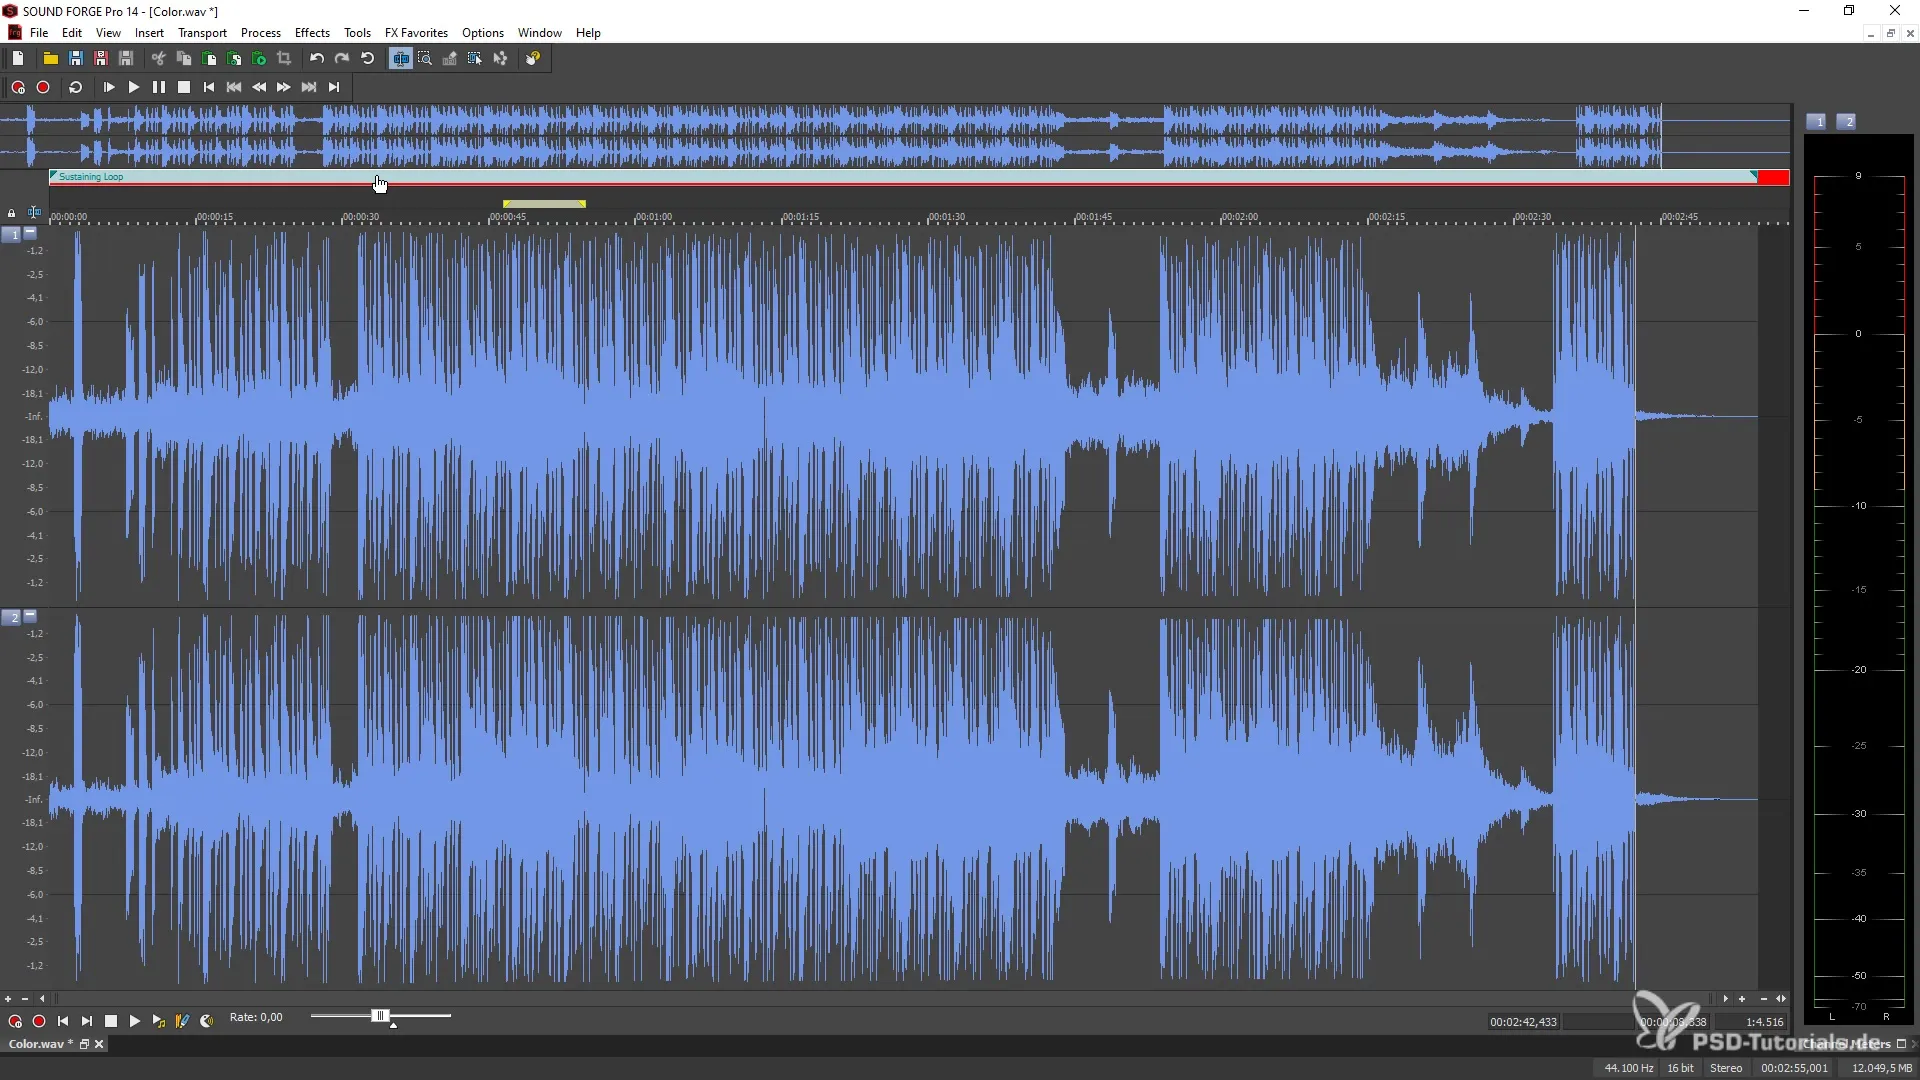Viewport: 1920px width, 1080px height.
Task: Click the gray Save All disk icon
Action: point(126,58)
